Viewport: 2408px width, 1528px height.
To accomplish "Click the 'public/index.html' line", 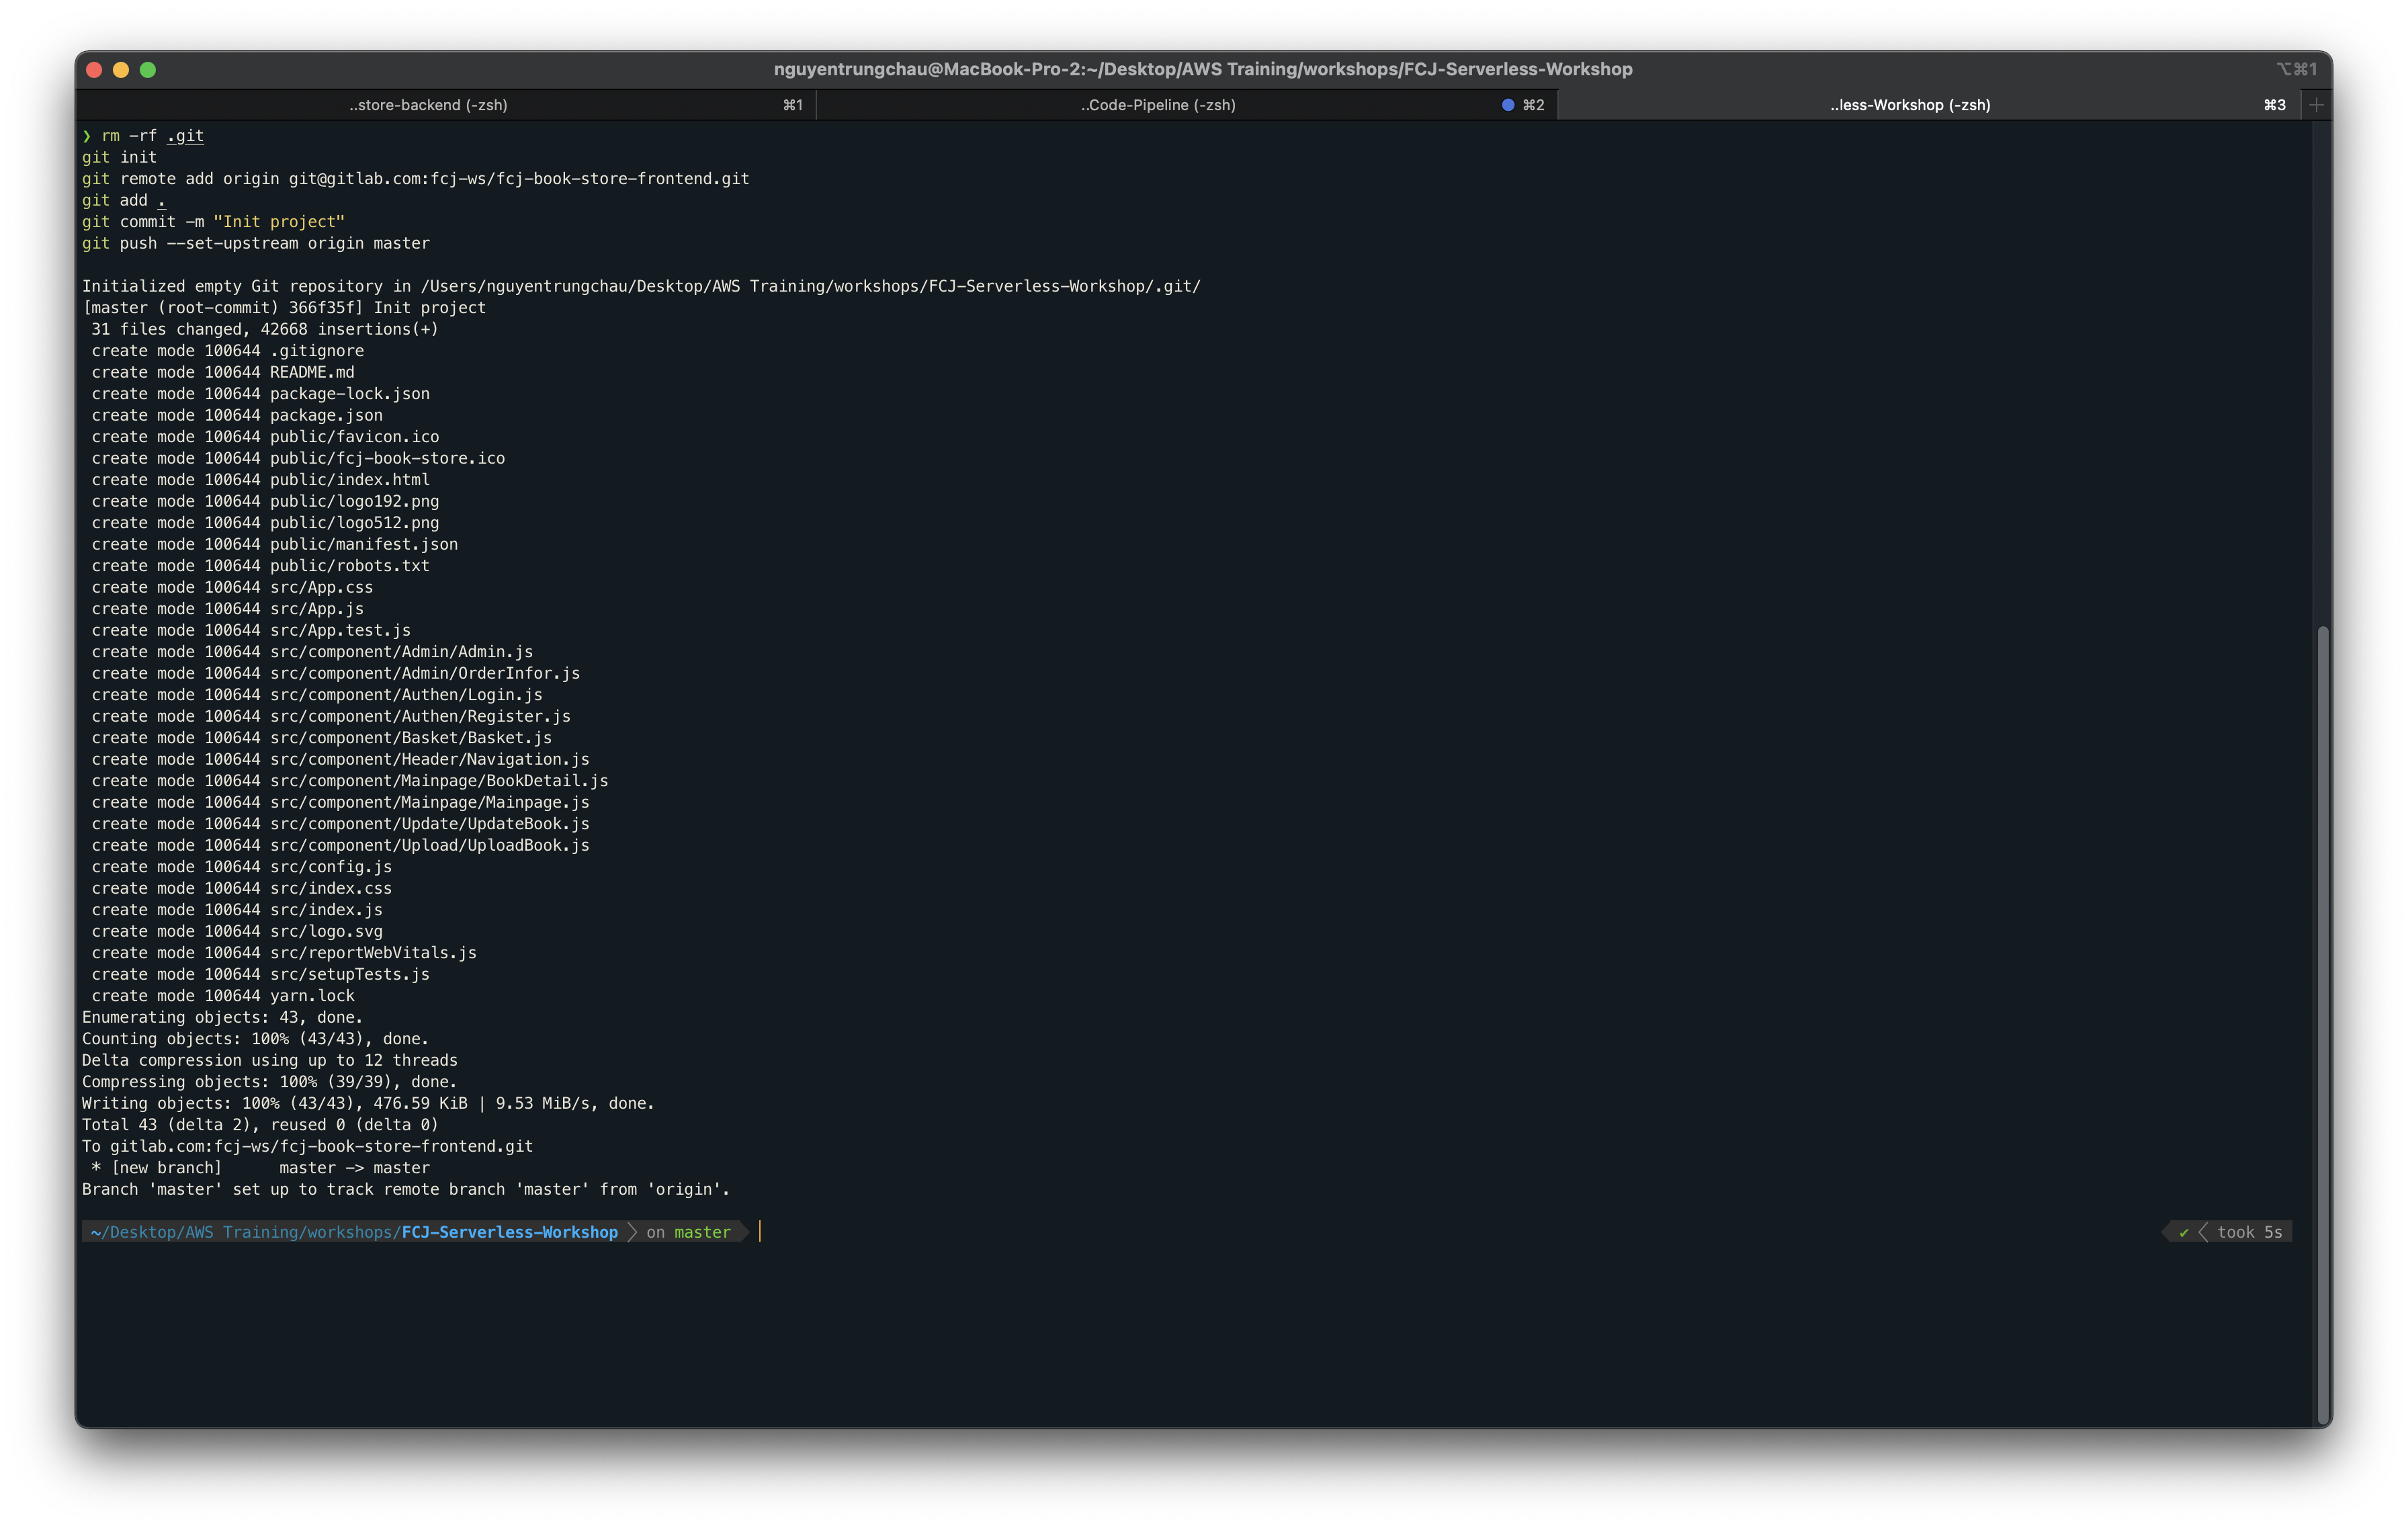I will point(260,480).
